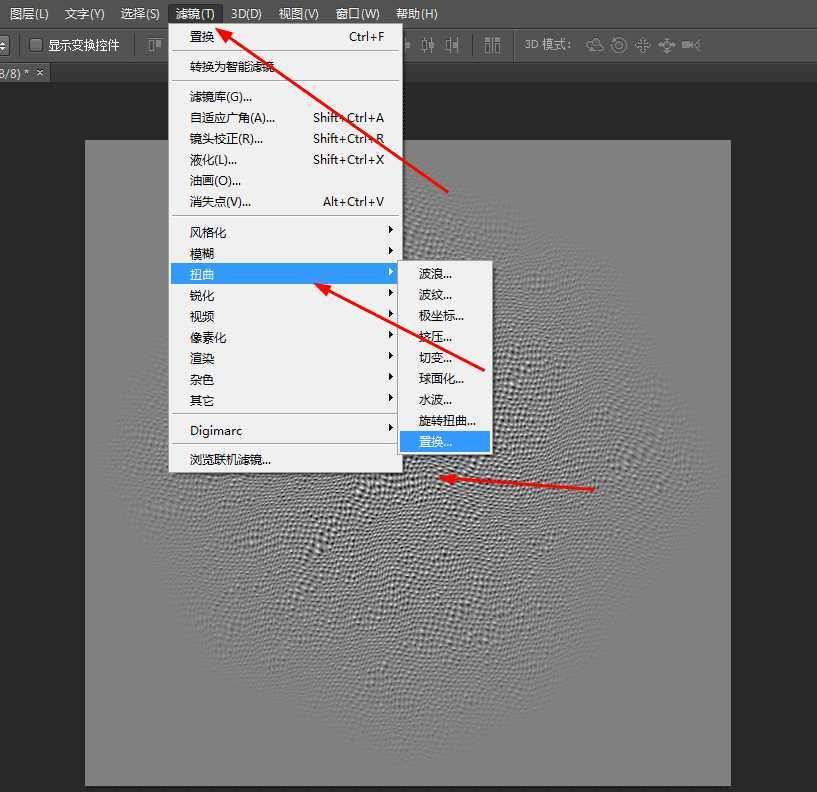The image size is (817, 792).
Task: Select 球面化 in the distort submenu
Action: (x=438, y=378)
